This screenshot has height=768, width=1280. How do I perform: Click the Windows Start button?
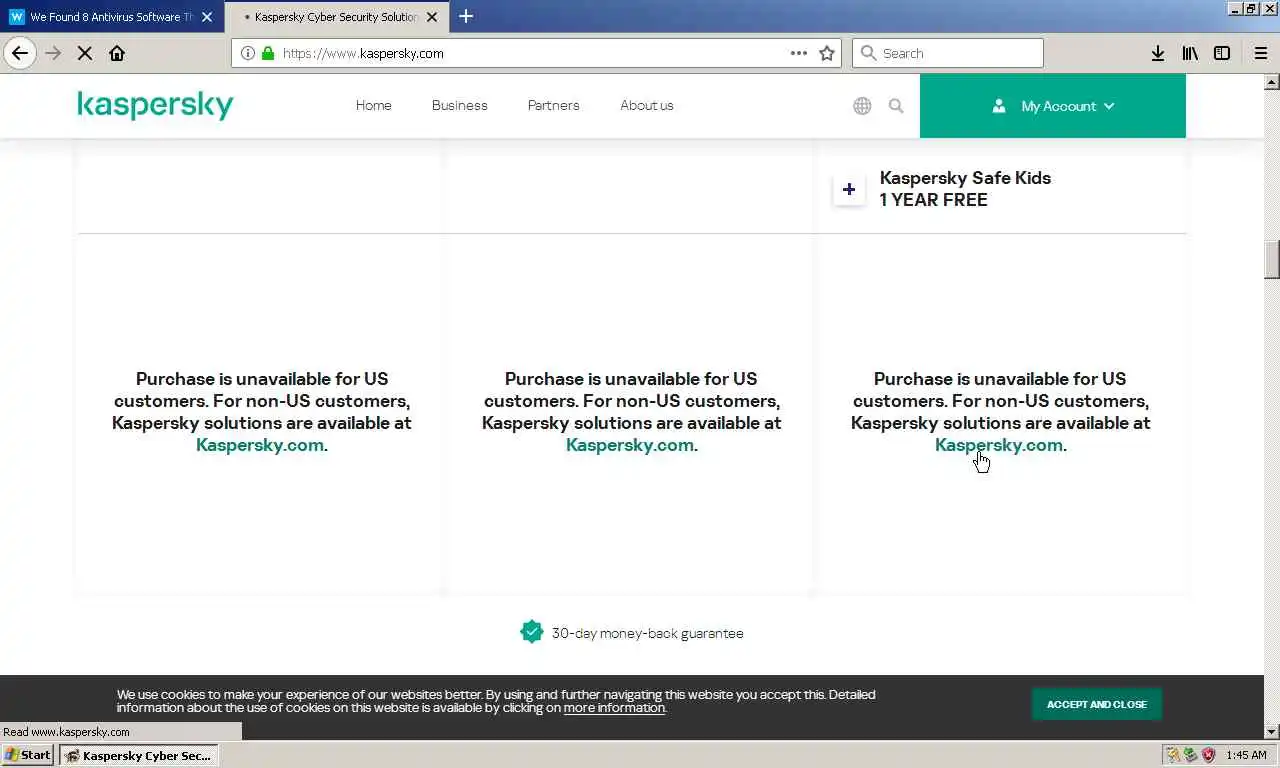[x=28, y=755]
